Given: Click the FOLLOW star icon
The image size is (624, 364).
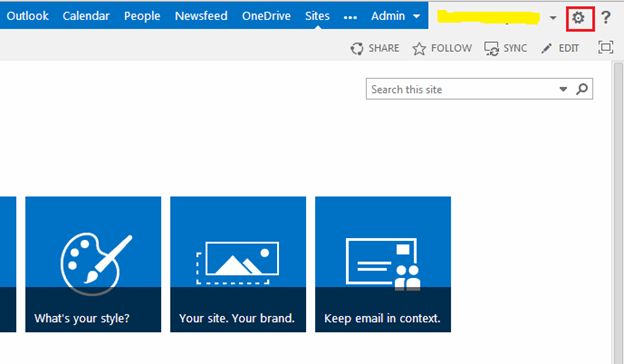Looking at the screenshot, I should point(419,49).
